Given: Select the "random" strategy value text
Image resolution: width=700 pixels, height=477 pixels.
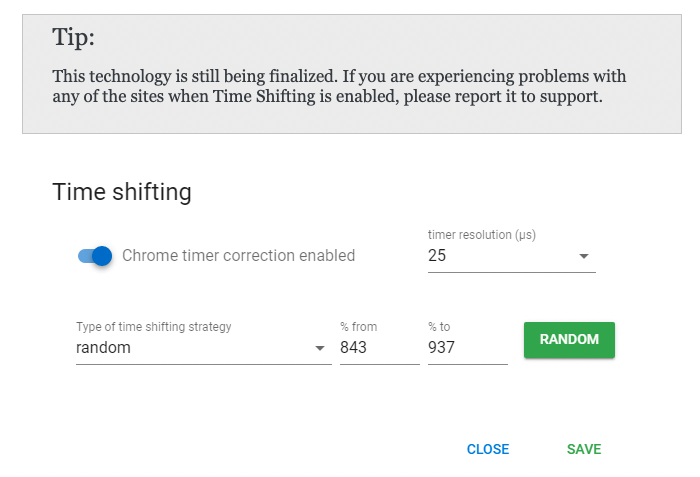Looking at the screenshot, I should (104, 348).
